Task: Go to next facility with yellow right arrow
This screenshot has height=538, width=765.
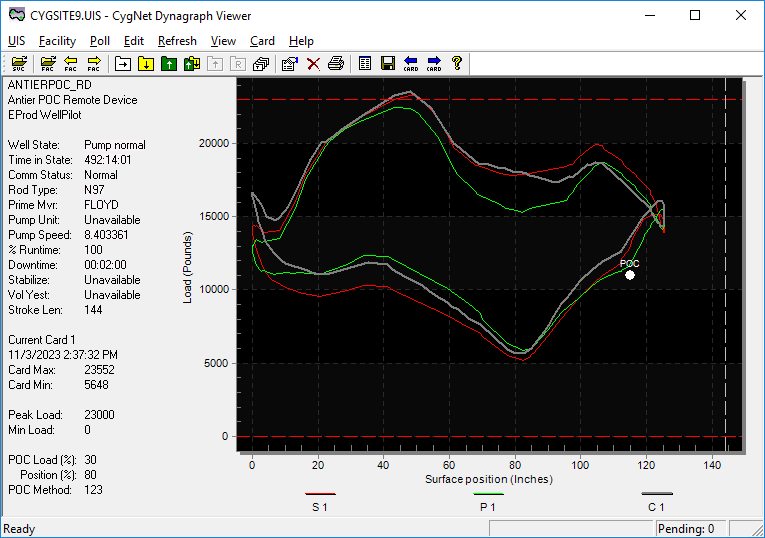Action: [x=94, y=63]
